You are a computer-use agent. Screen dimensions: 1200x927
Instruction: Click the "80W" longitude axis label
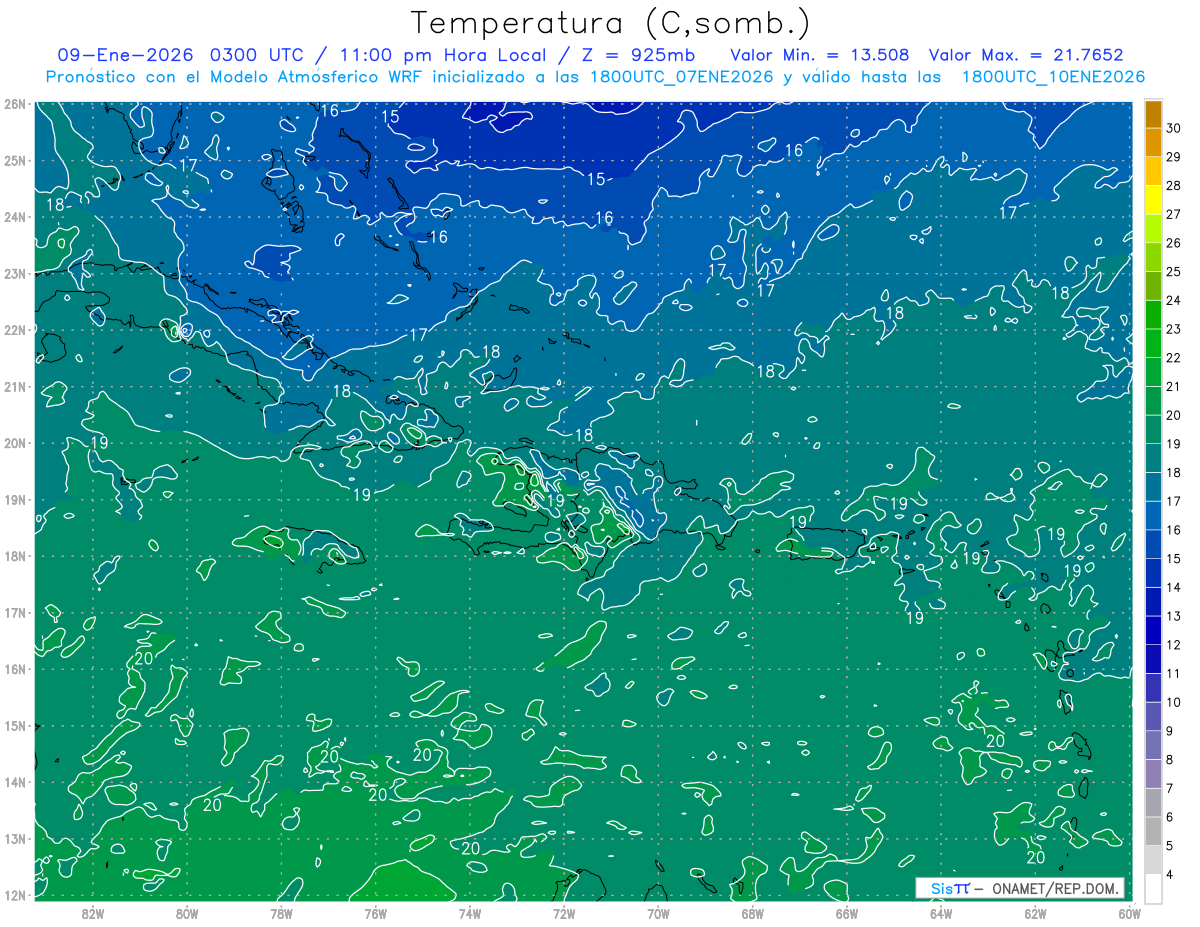click(x=187, y=913)
